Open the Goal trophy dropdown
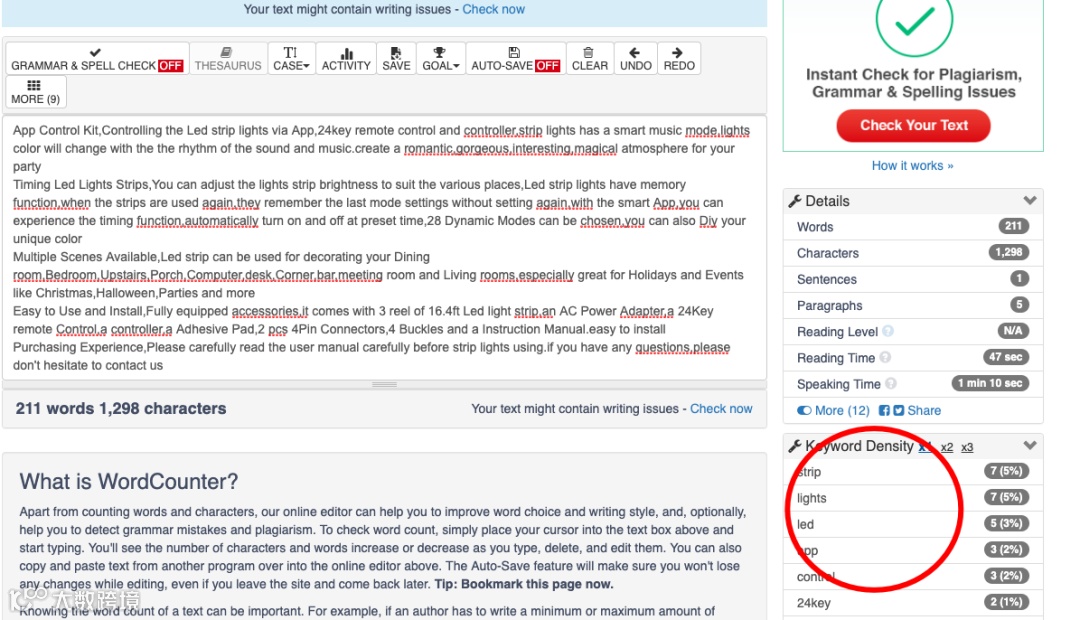This screenshot has height=620, width=1080. point(441,58)
